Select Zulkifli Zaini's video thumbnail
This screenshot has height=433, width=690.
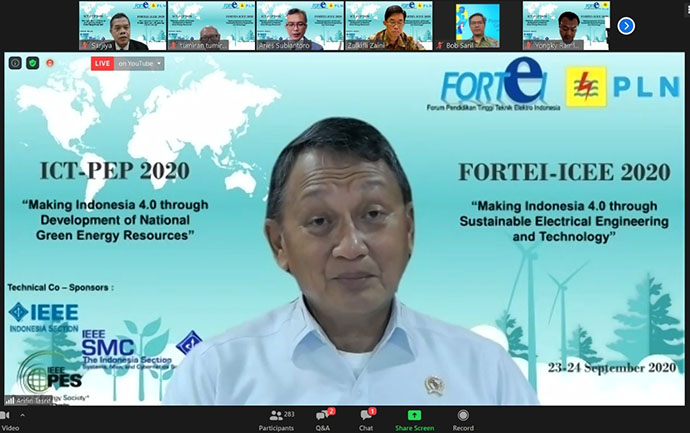[386, 26]
